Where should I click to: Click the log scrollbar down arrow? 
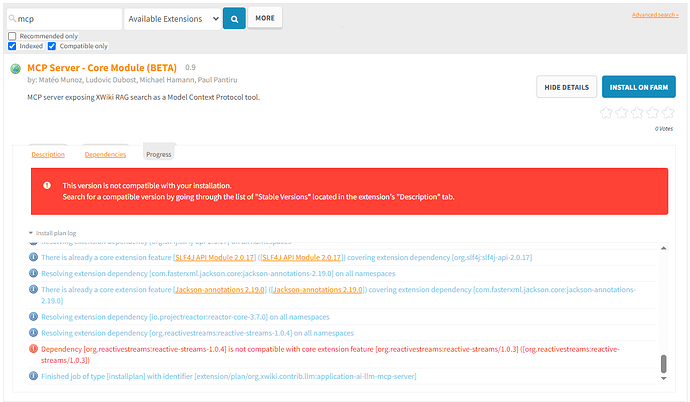click(664, 378)
